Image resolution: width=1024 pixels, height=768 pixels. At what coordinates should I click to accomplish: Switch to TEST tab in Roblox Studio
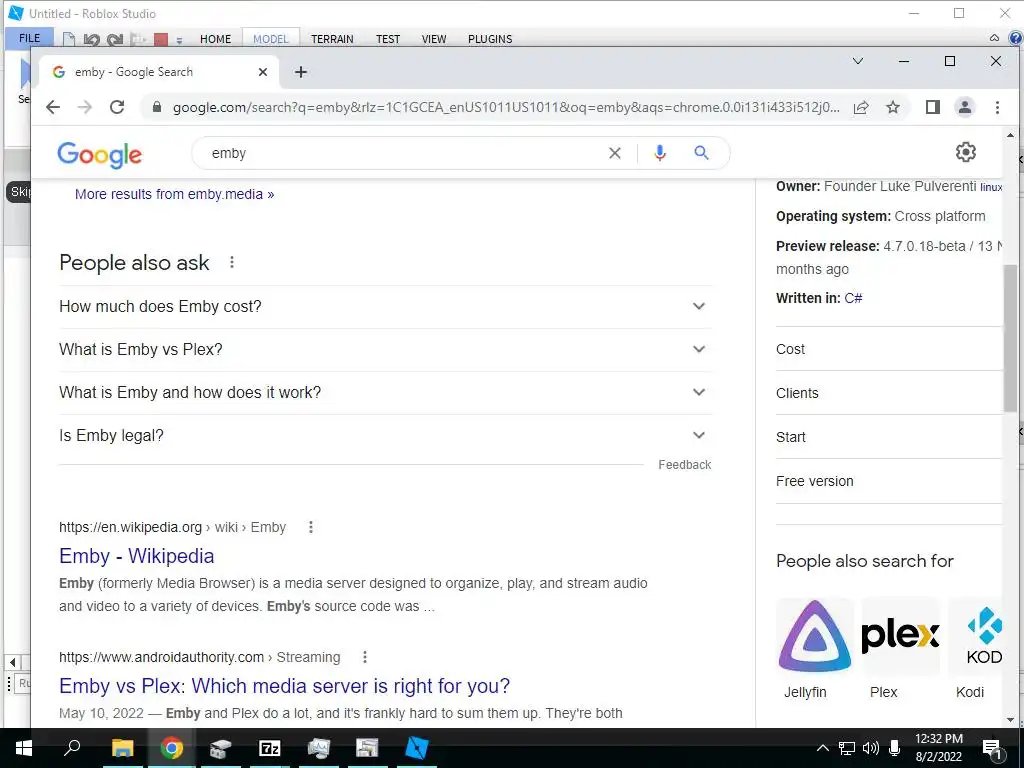(x=388, y=39)
